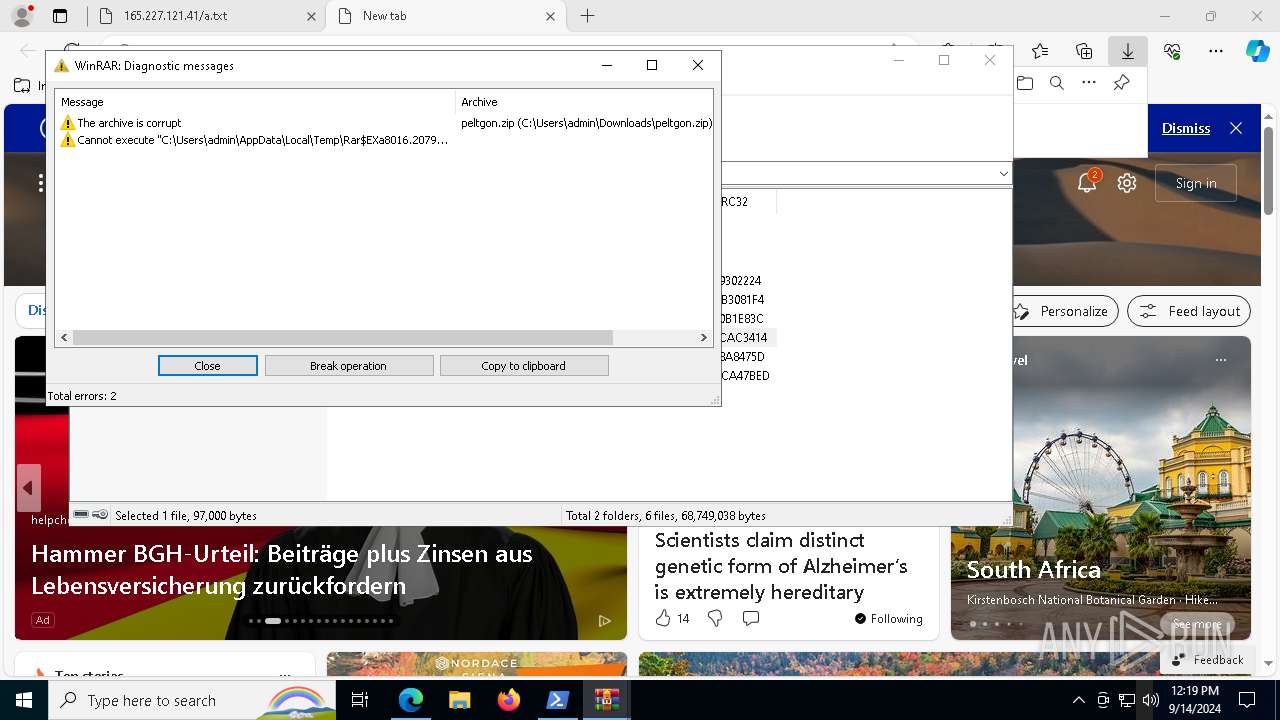The image size is (1280, 720).
Task: Click the diagnostics horizontal scrollbar thumb
Action: (342, 338)
